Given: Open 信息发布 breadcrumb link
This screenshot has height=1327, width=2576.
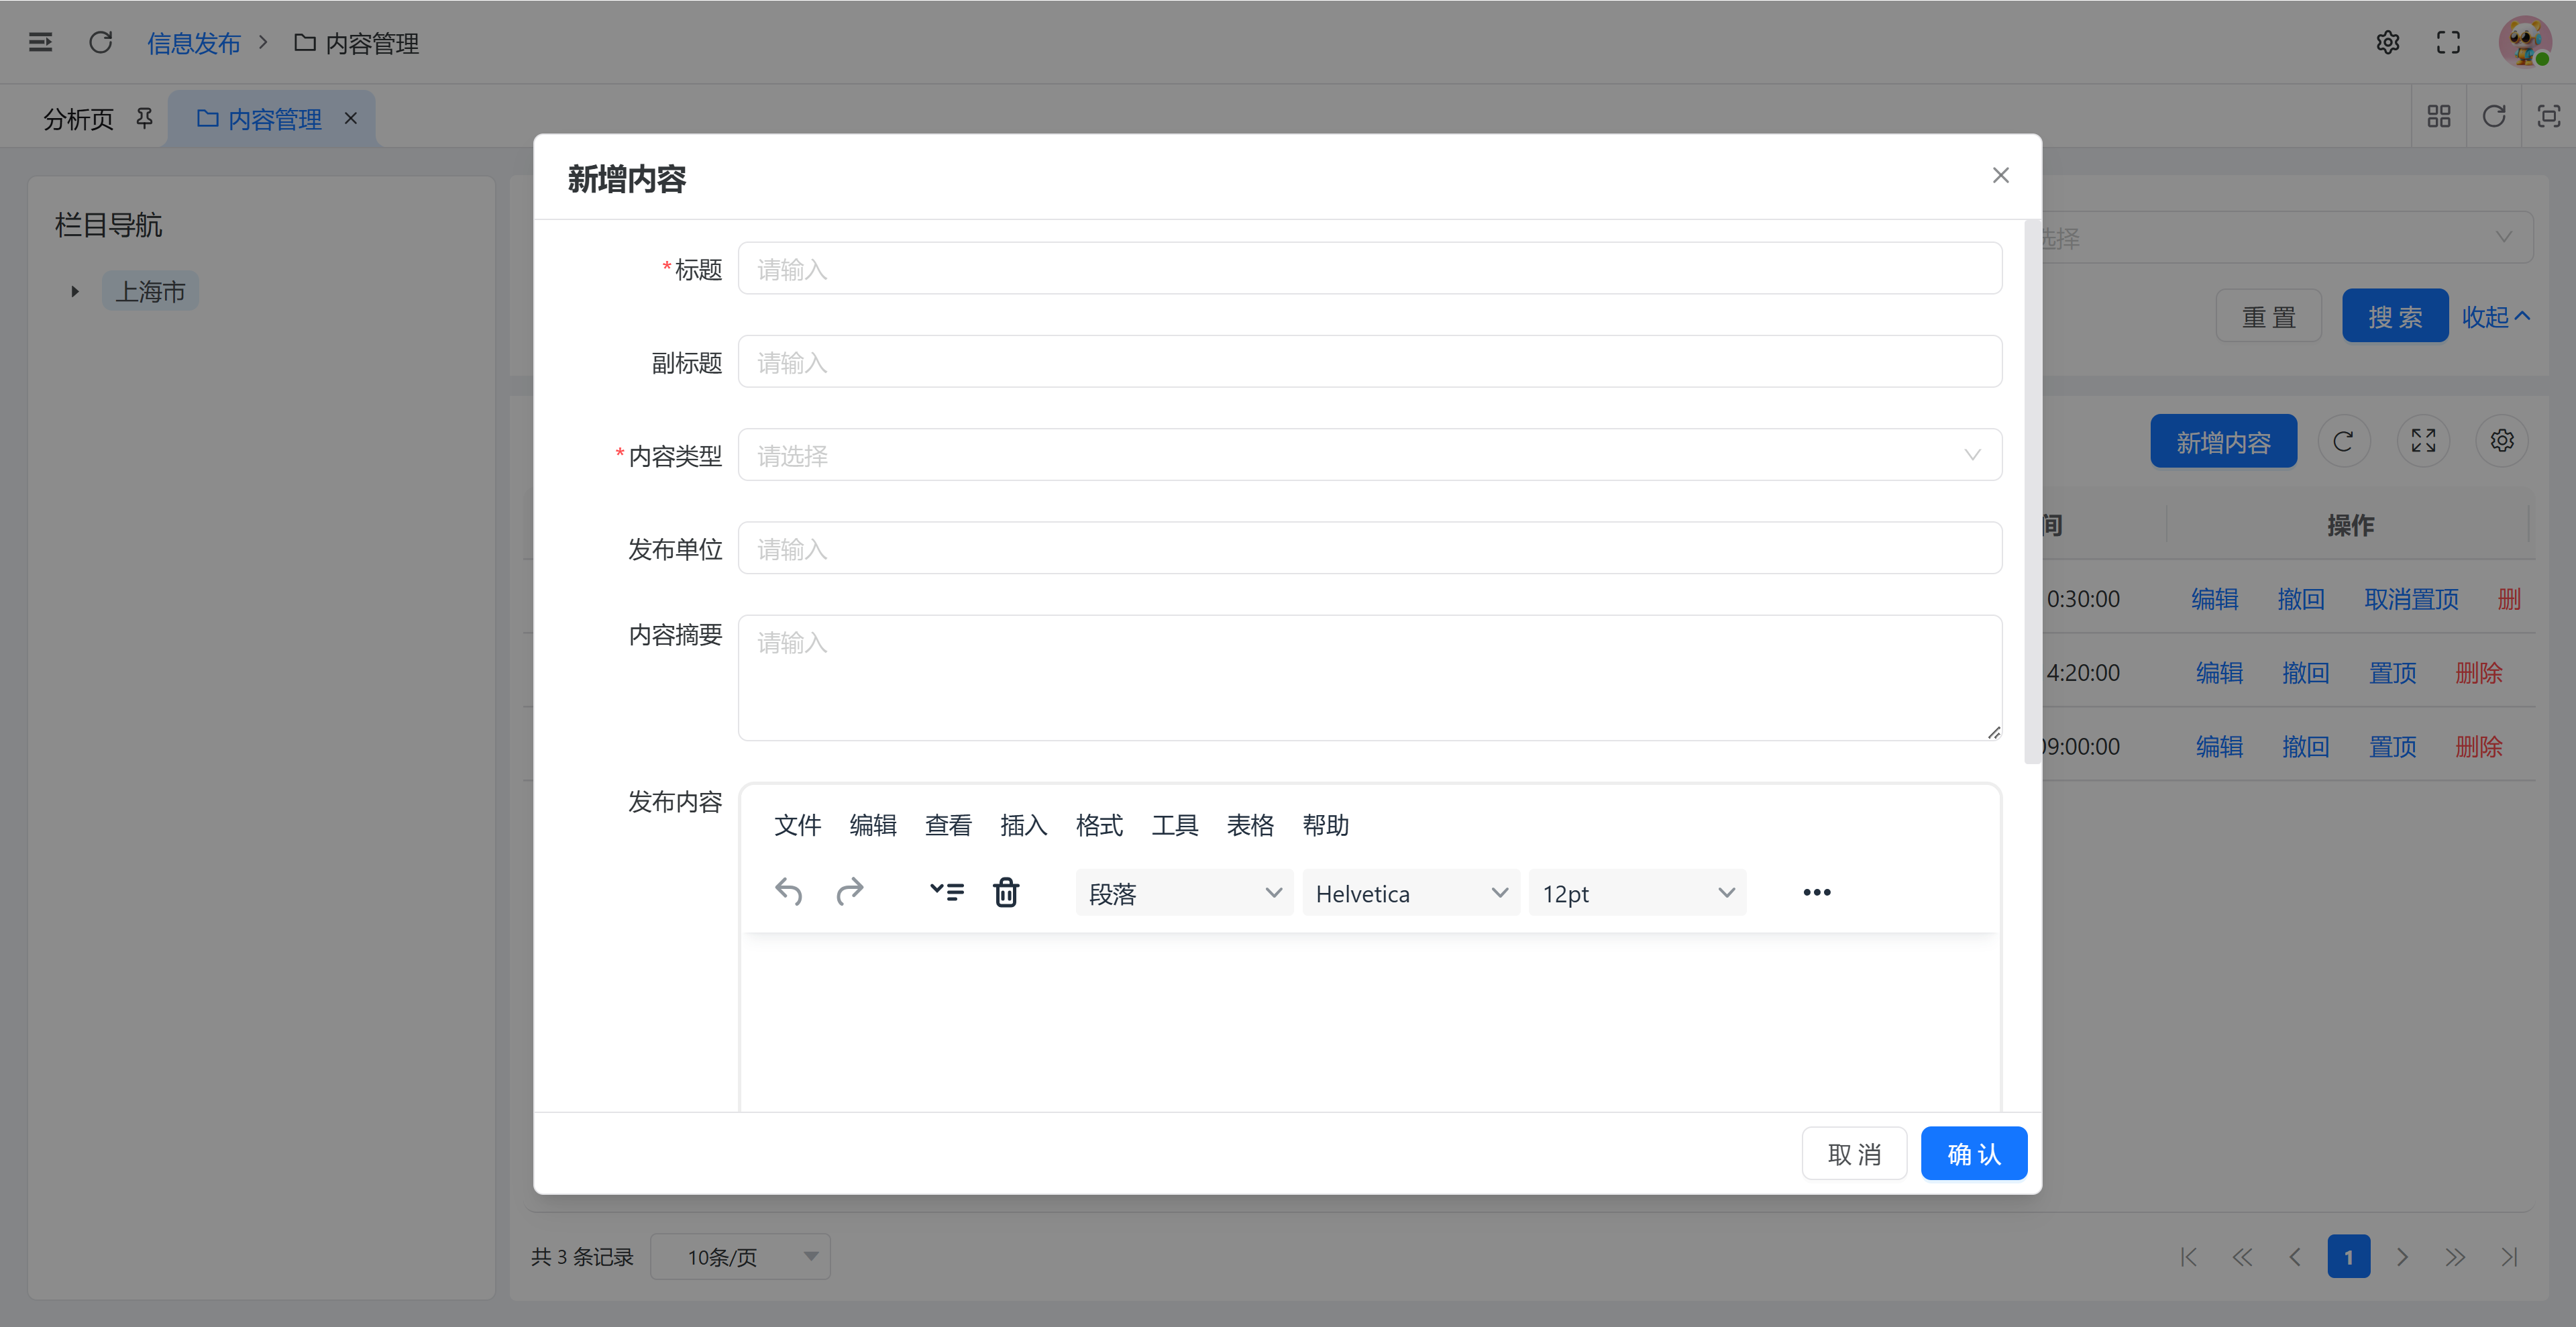Looking at the screenshot, I should (x=194, y=43).
